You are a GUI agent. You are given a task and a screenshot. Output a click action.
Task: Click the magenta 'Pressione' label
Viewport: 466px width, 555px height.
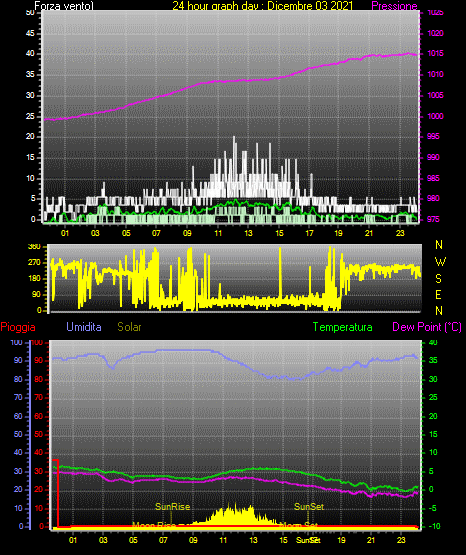[x=395, y=6]
